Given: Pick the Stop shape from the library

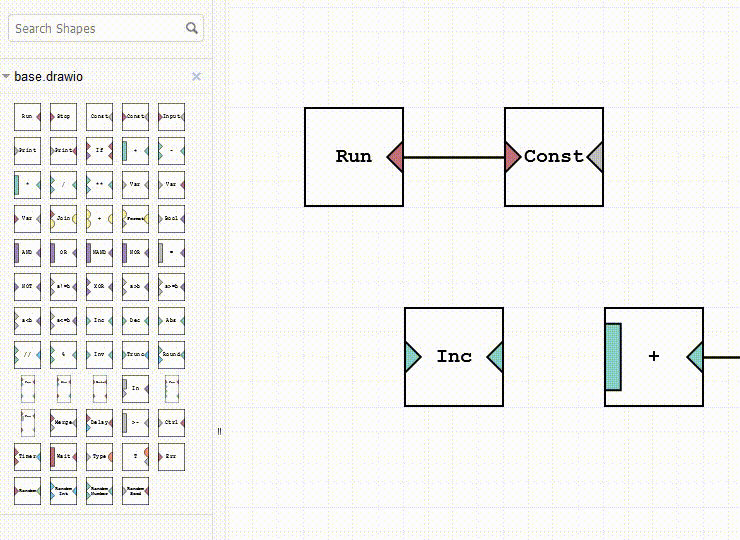Looking at the screenshot, I should pyautogui.click(x=64, y=117).
